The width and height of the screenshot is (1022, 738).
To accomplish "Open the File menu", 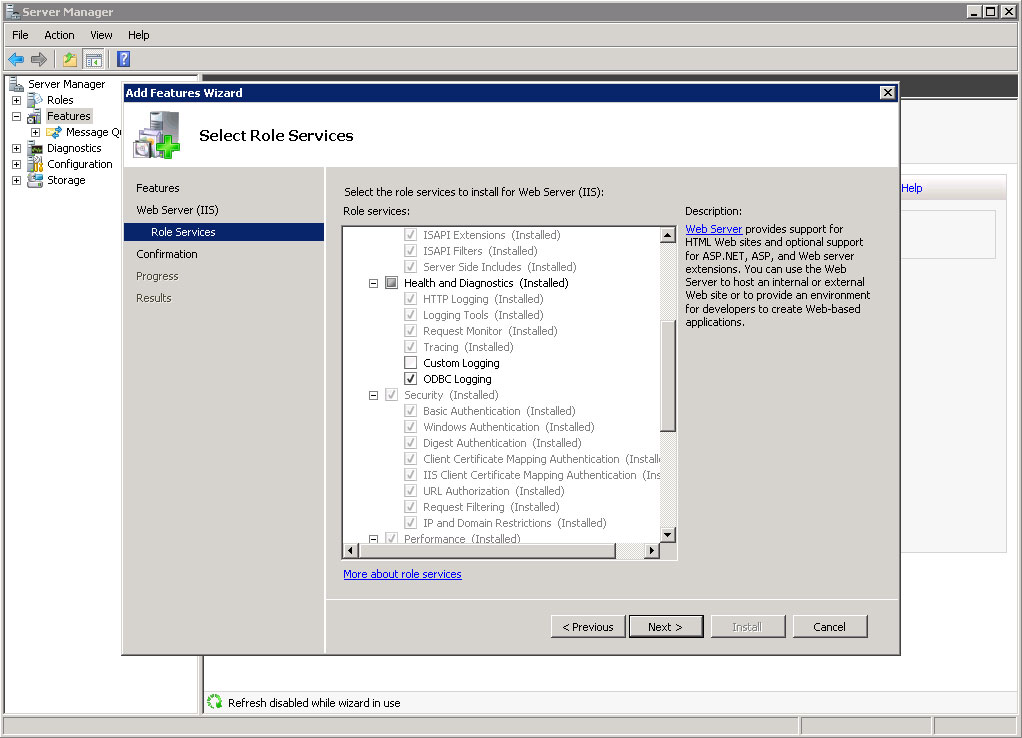I will pos(20,35).
